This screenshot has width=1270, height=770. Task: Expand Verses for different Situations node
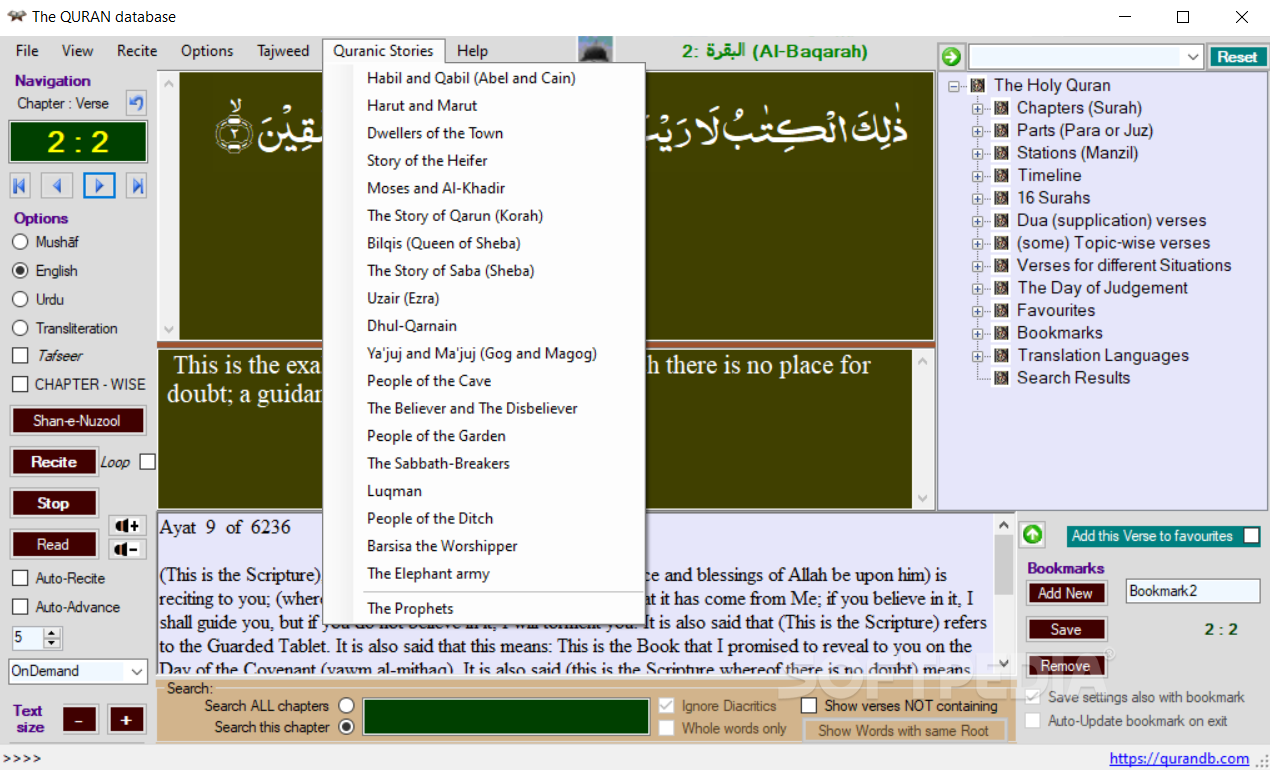coord(978,266)
